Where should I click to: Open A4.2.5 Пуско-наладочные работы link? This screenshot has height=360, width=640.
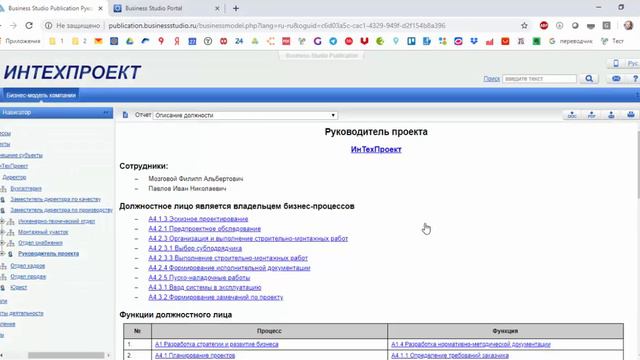pos(199,278)
